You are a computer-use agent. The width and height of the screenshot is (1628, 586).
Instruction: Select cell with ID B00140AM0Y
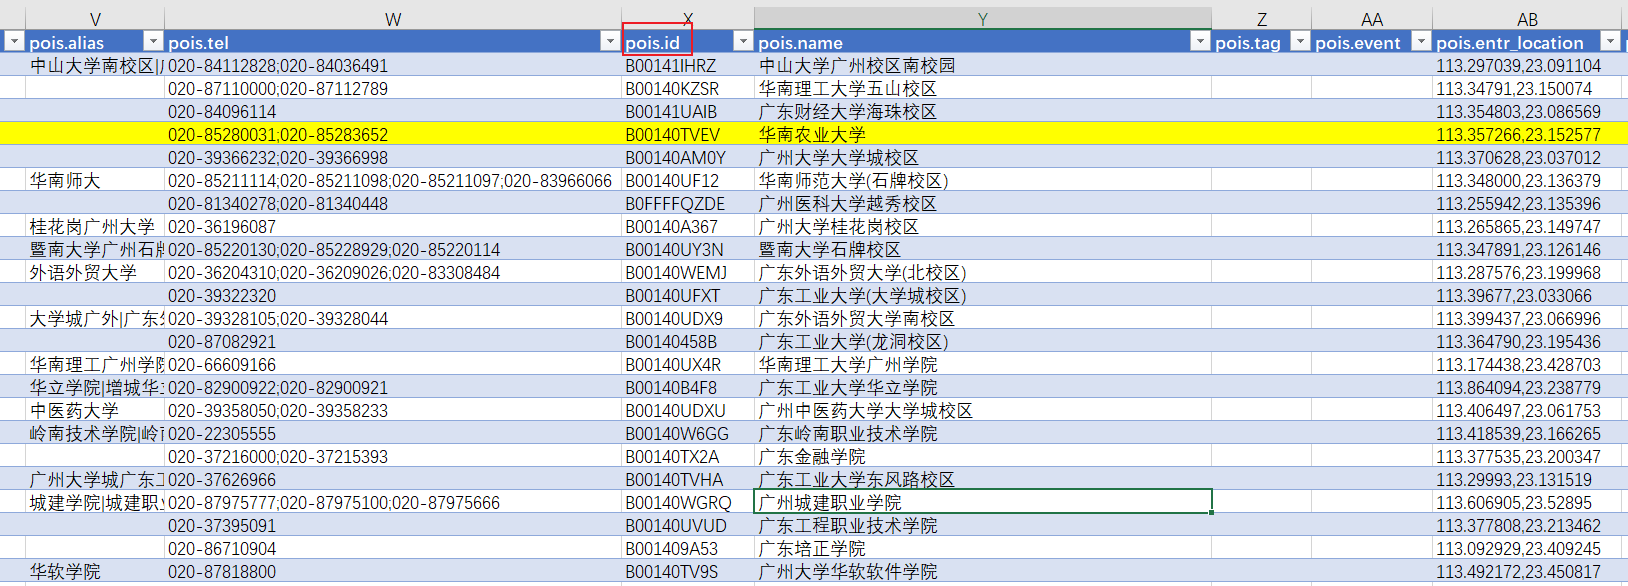tap(688, 157)
